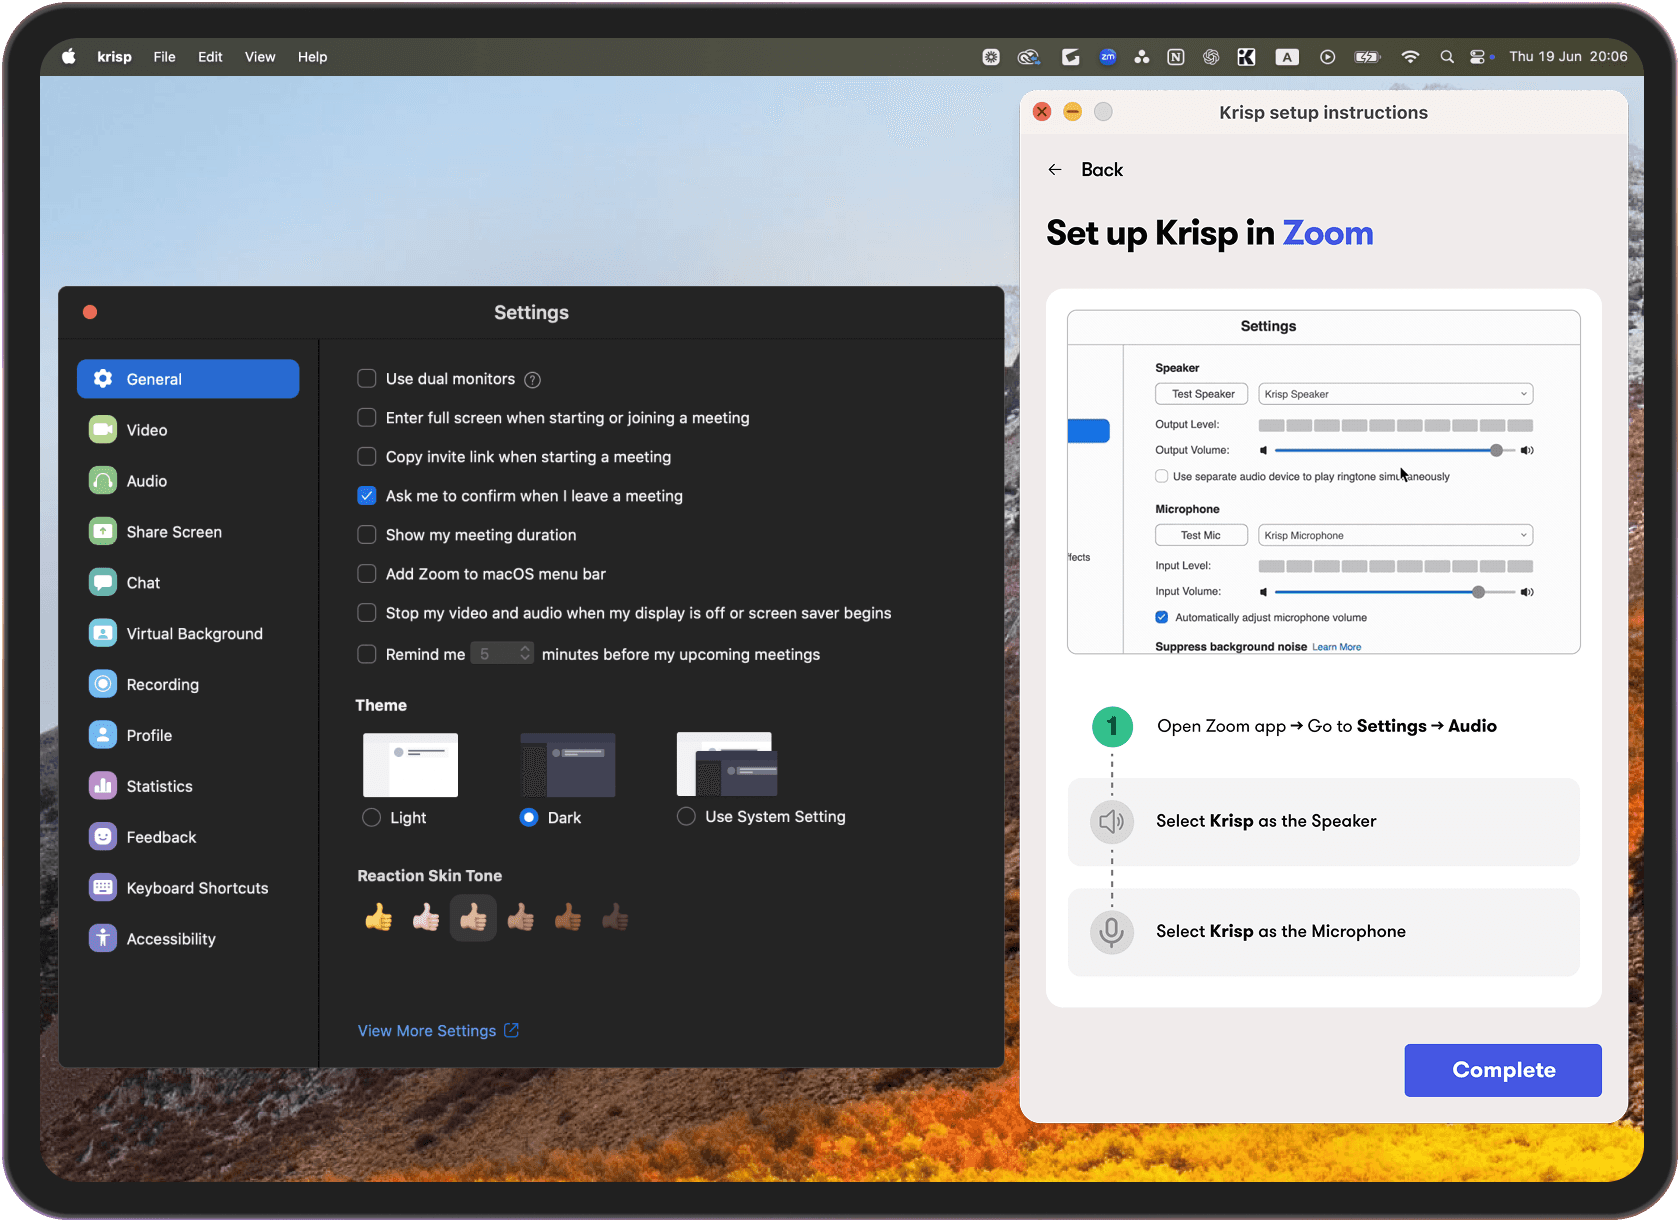Open the Zoom icon in the menu bar
The width and height of the screenshot is (1678, 1220).
(1108, 57)
